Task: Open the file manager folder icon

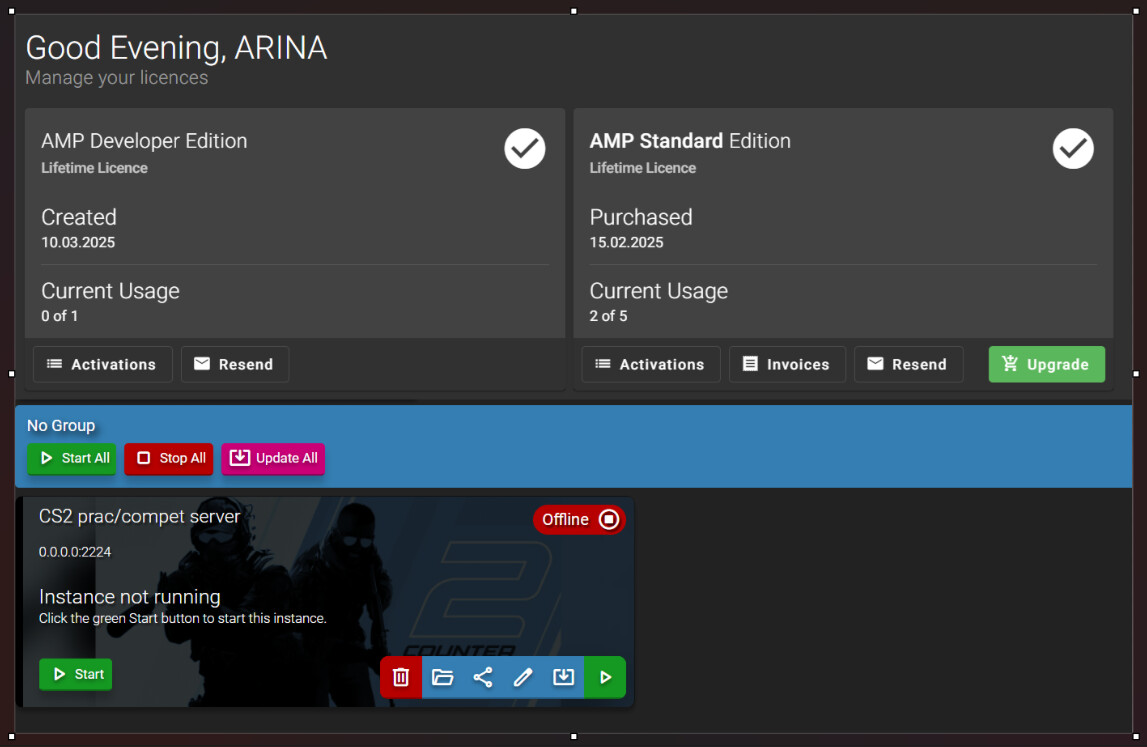Action: [x=443, y=677]
